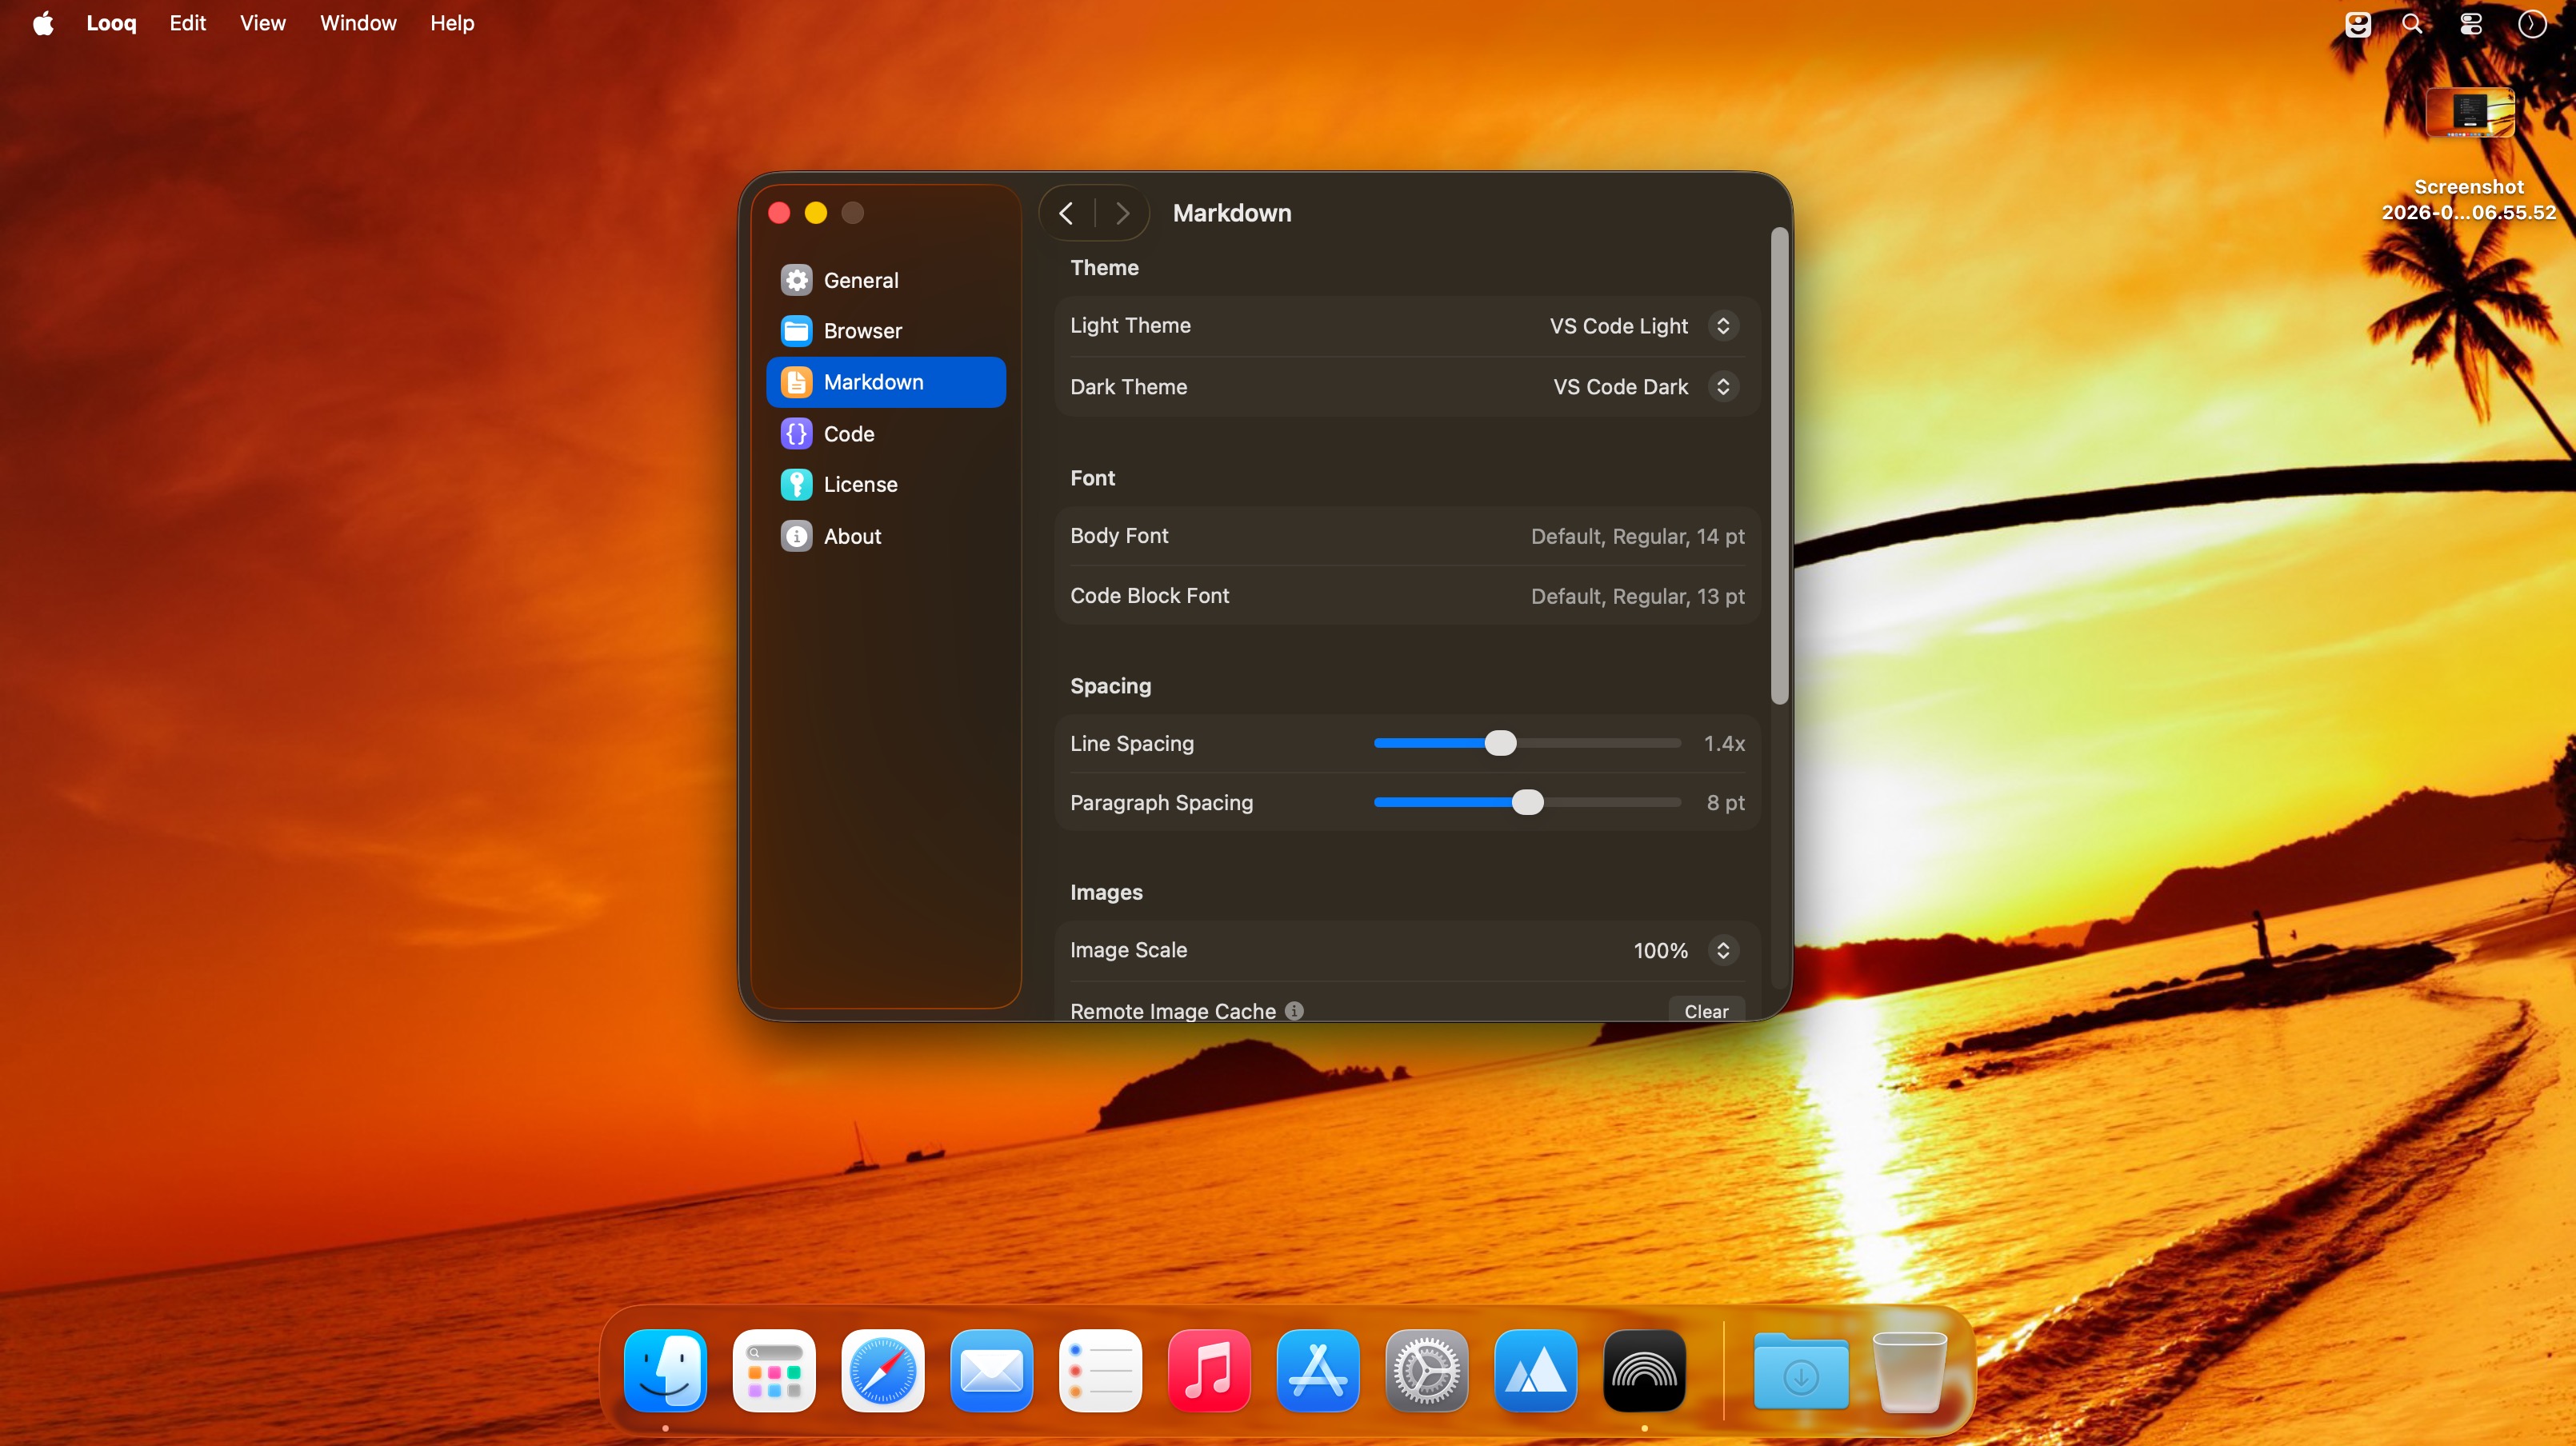Image resolution: width=2576 pixels, height=1446 pixels.
Task: Open System Settings from the Dock
Action: (1427, 1371)
